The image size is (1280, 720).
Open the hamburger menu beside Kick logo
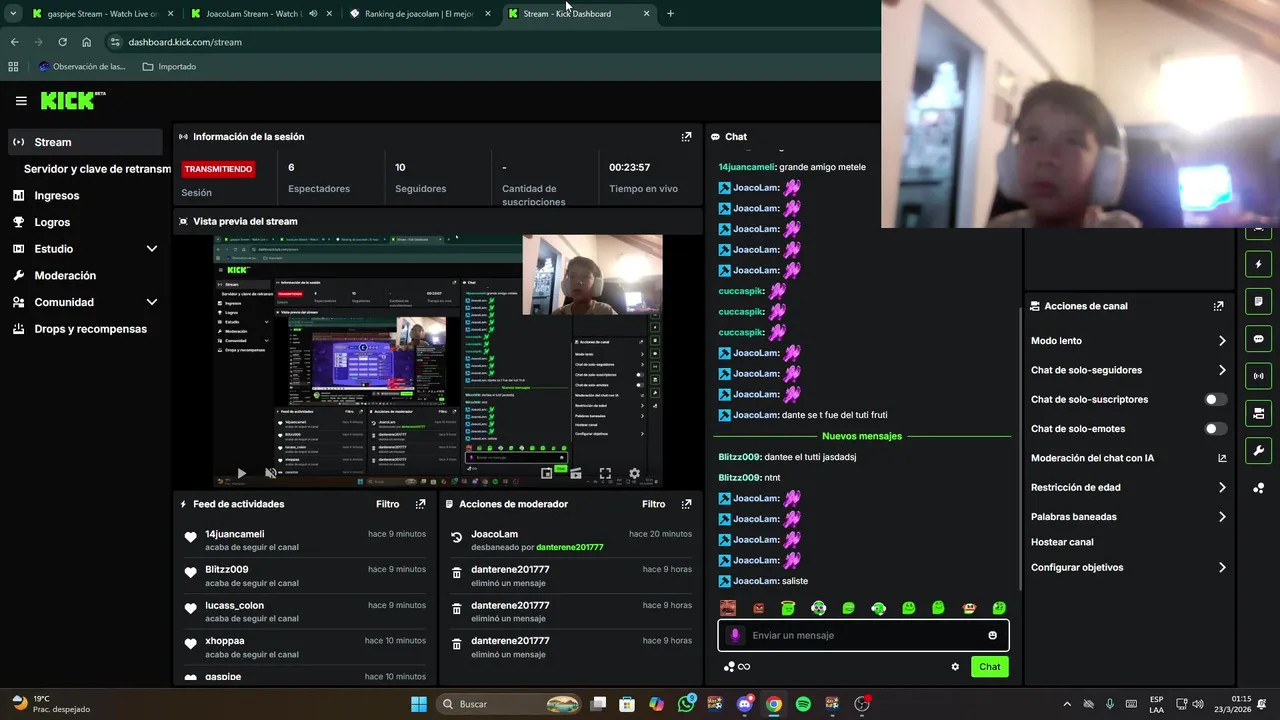(x=21, y=101)
